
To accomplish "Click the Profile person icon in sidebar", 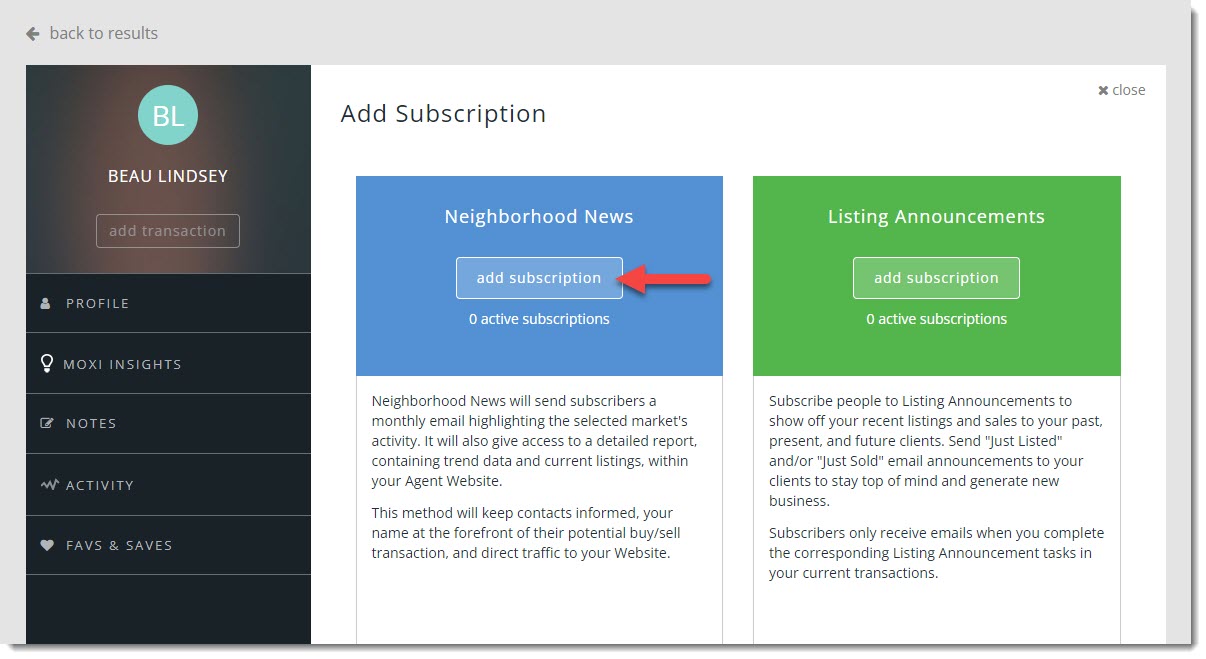I will [45, 303].
